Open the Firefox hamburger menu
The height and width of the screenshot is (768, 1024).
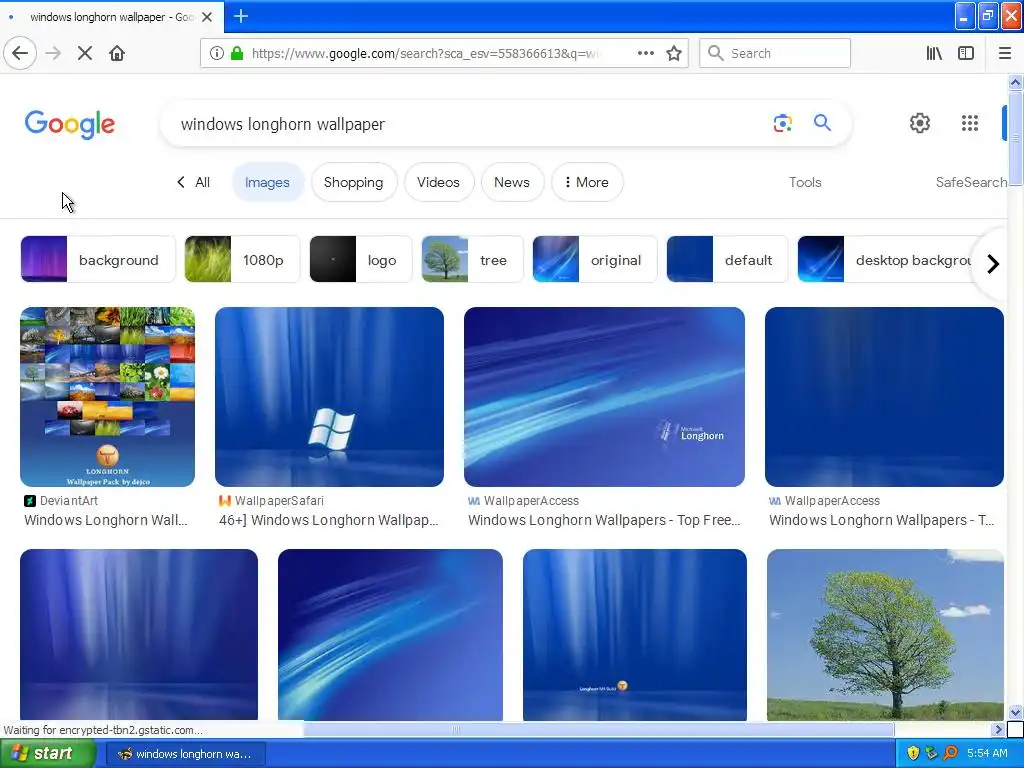point(1005,53)
